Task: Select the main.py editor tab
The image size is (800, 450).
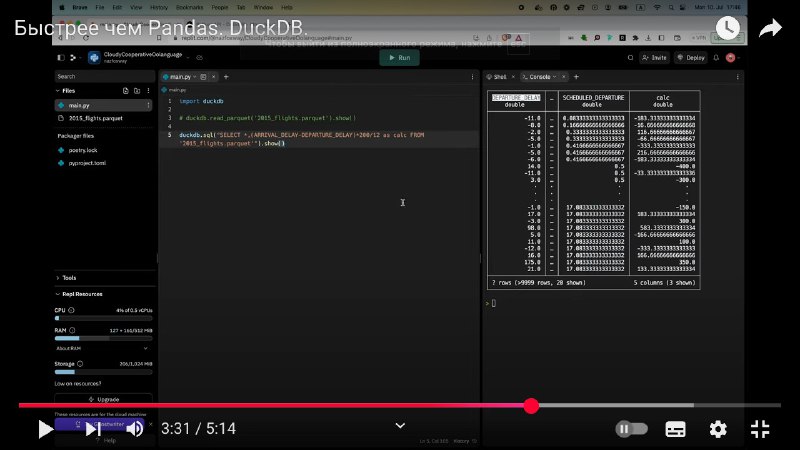Action: pyautogui.click(x=180, y=77)
